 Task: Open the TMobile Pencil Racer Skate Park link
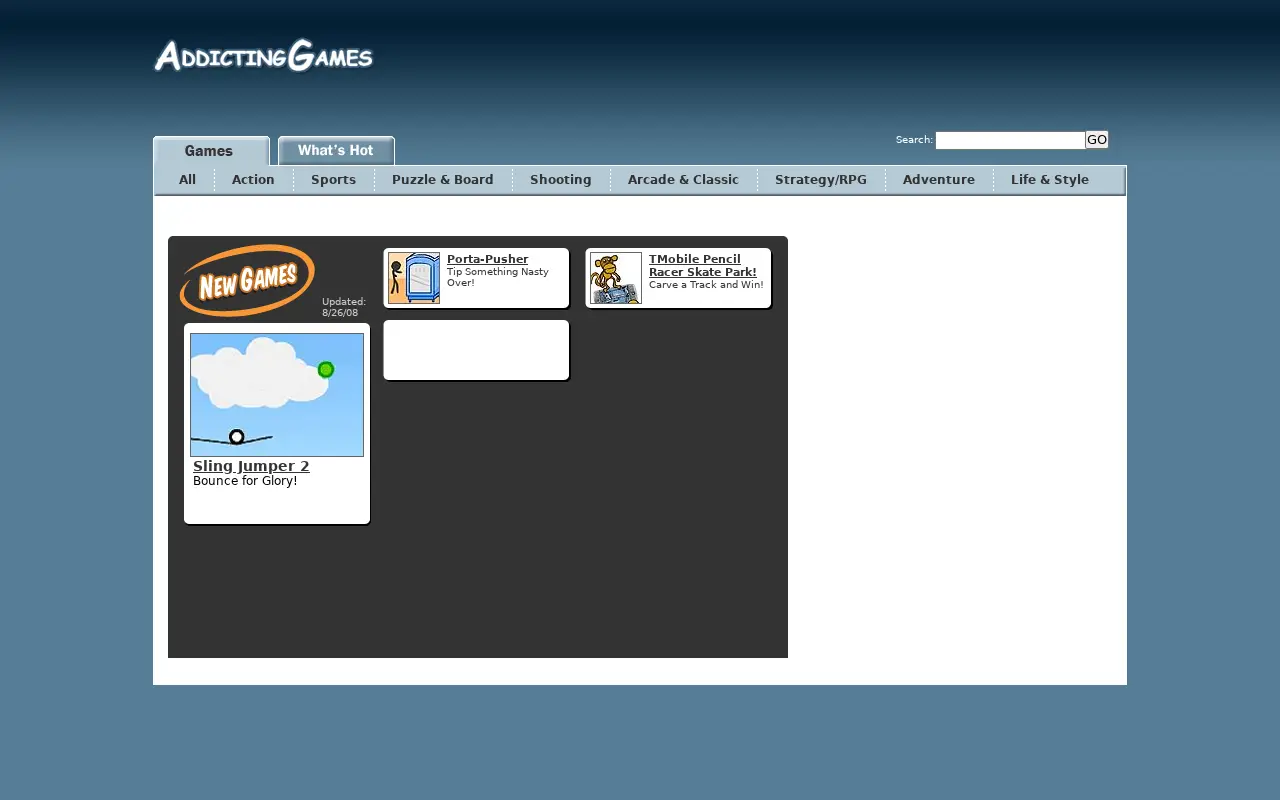click(x=703, y=266)
